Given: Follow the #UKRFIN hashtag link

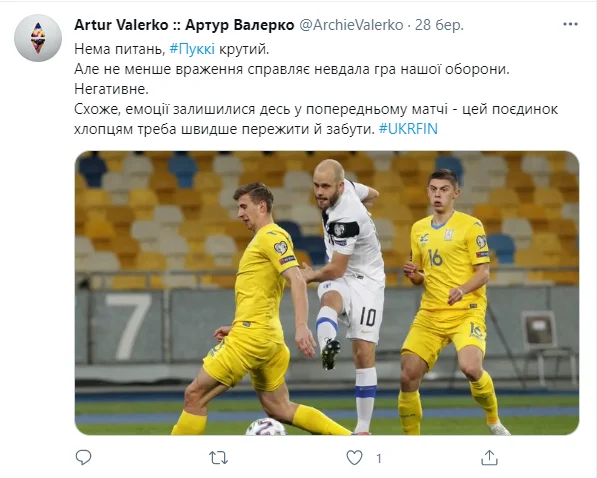Looking at the screenshot, I should [x=408, y=129].
